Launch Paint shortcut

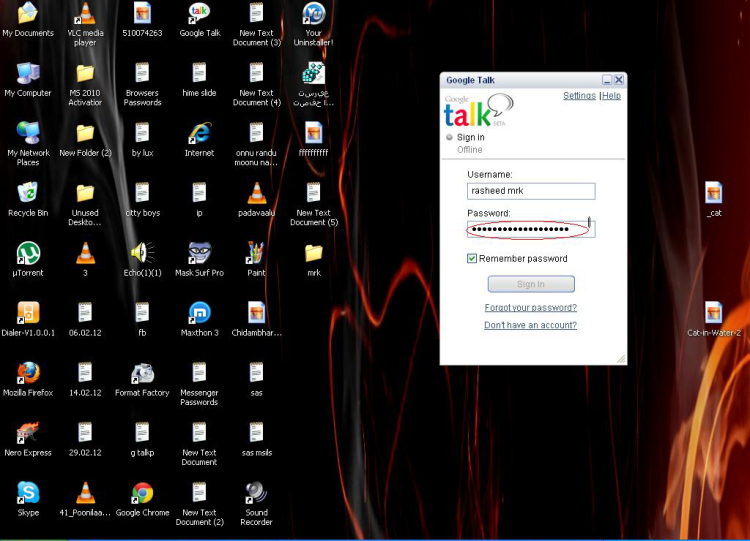[256, 253]
